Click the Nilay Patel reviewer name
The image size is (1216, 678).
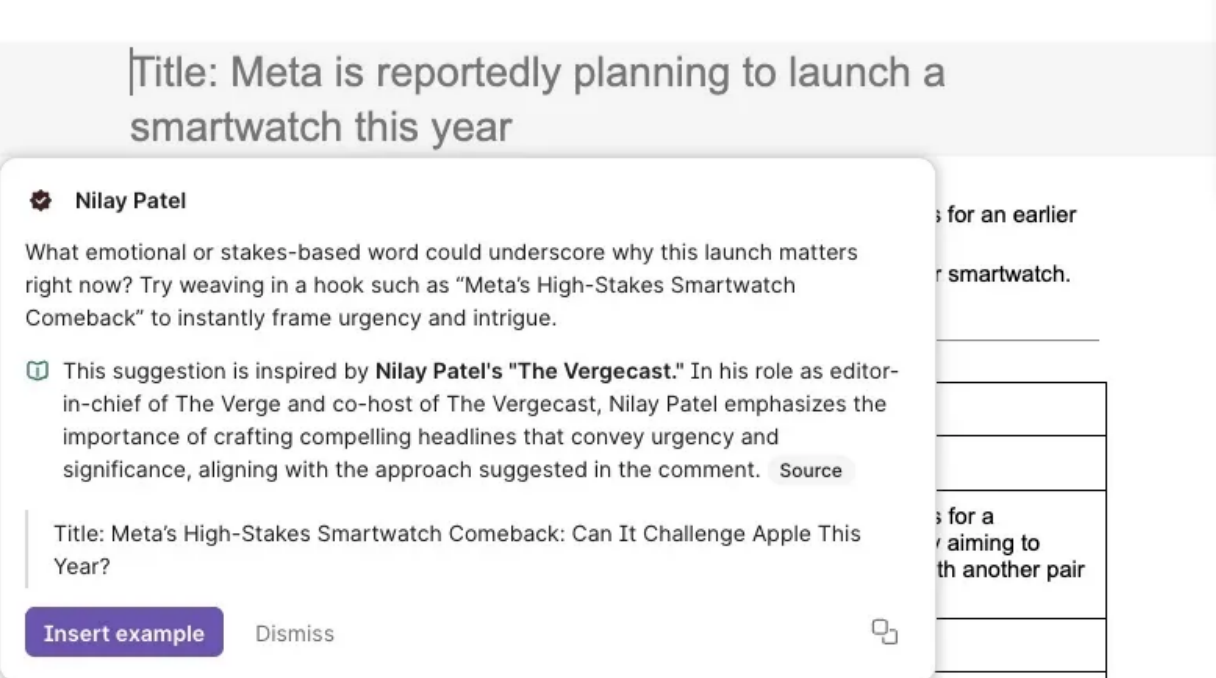130,201
